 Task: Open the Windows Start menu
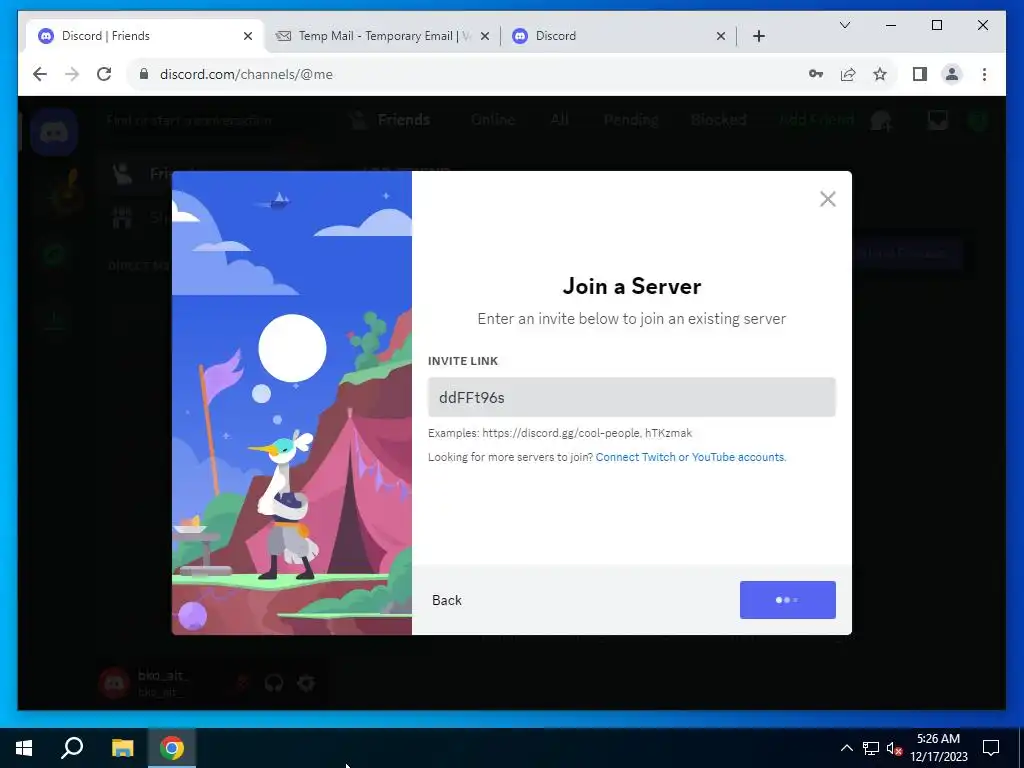(24, 748)
